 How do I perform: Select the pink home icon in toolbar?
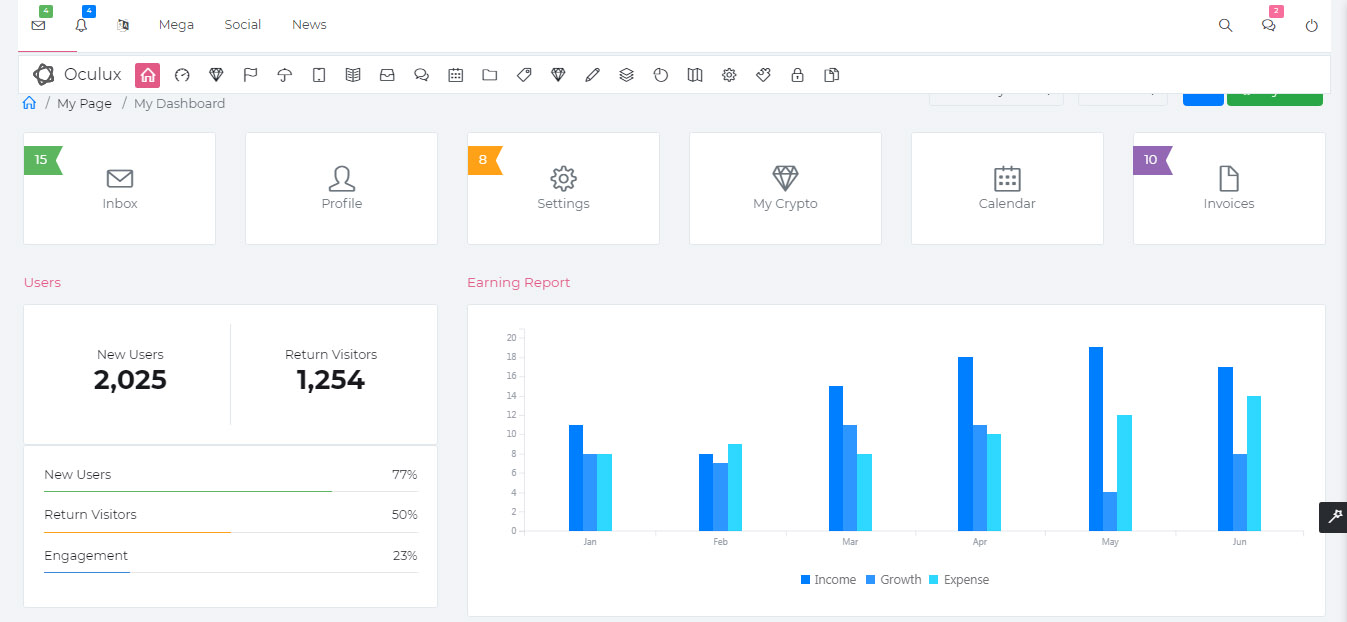coord(147,74)
